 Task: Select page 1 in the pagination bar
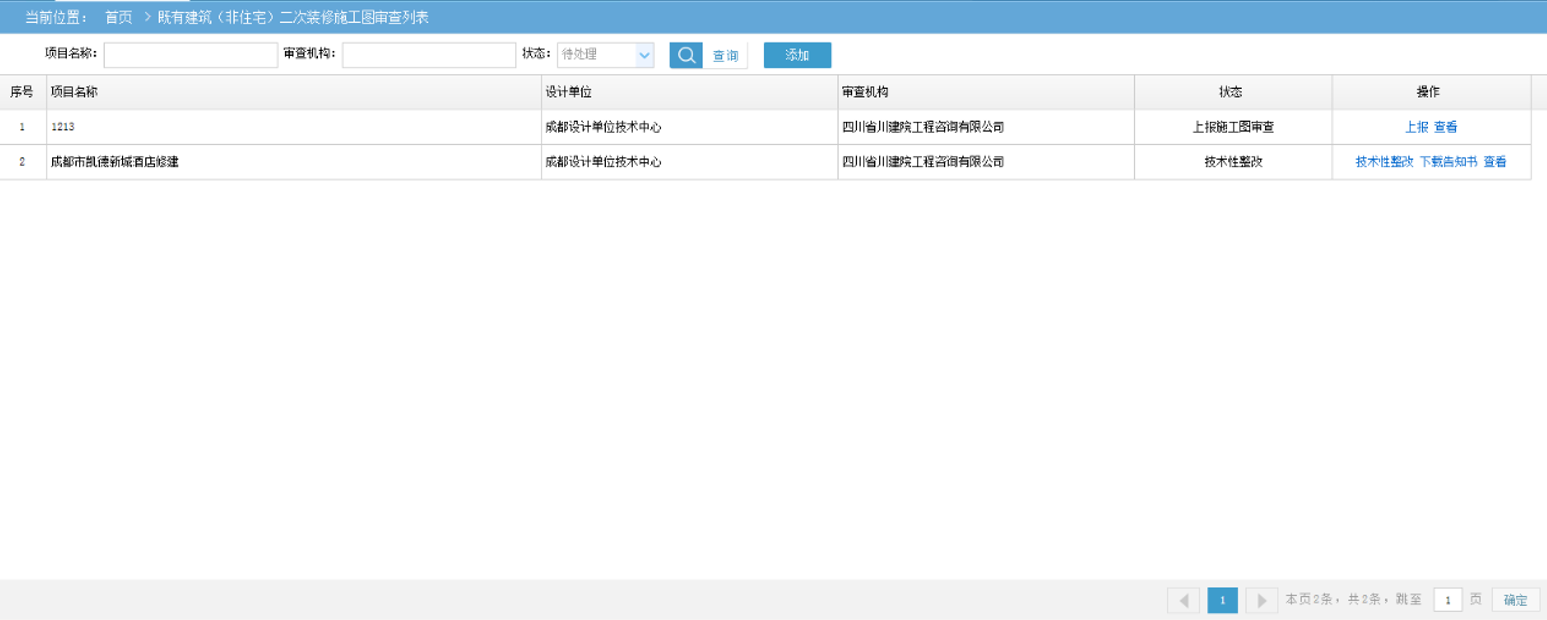tap(1222, 599)
